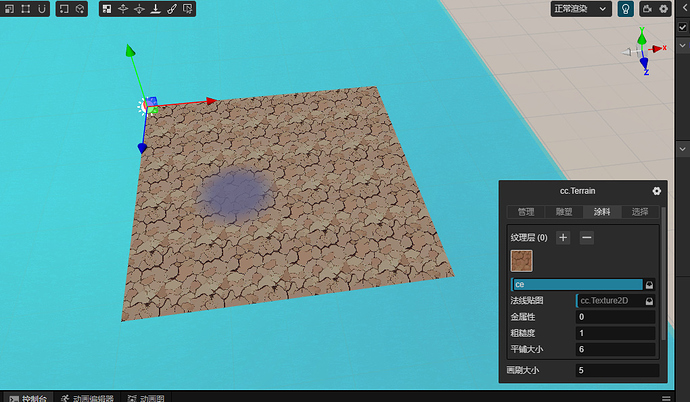Click the gray cone on view gizmo
This screenshot has width=690, height=402.
(x=628, y=52)
